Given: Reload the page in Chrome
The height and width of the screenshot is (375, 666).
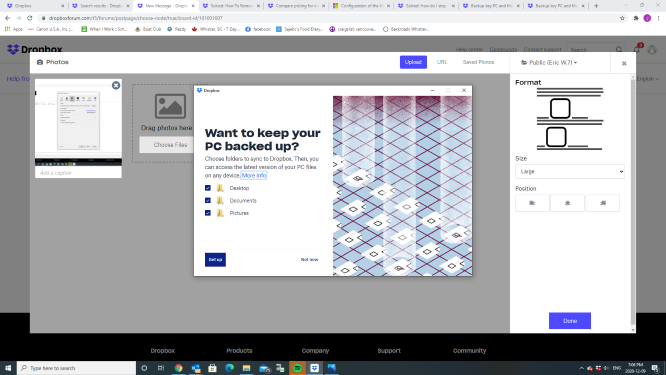Looking at the screenshot, I should pos(29,18).
